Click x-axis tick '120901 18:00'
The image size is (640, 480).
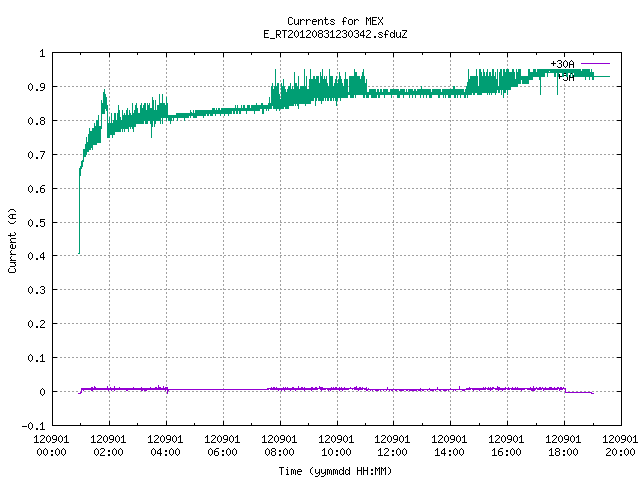tap(563, 446)
